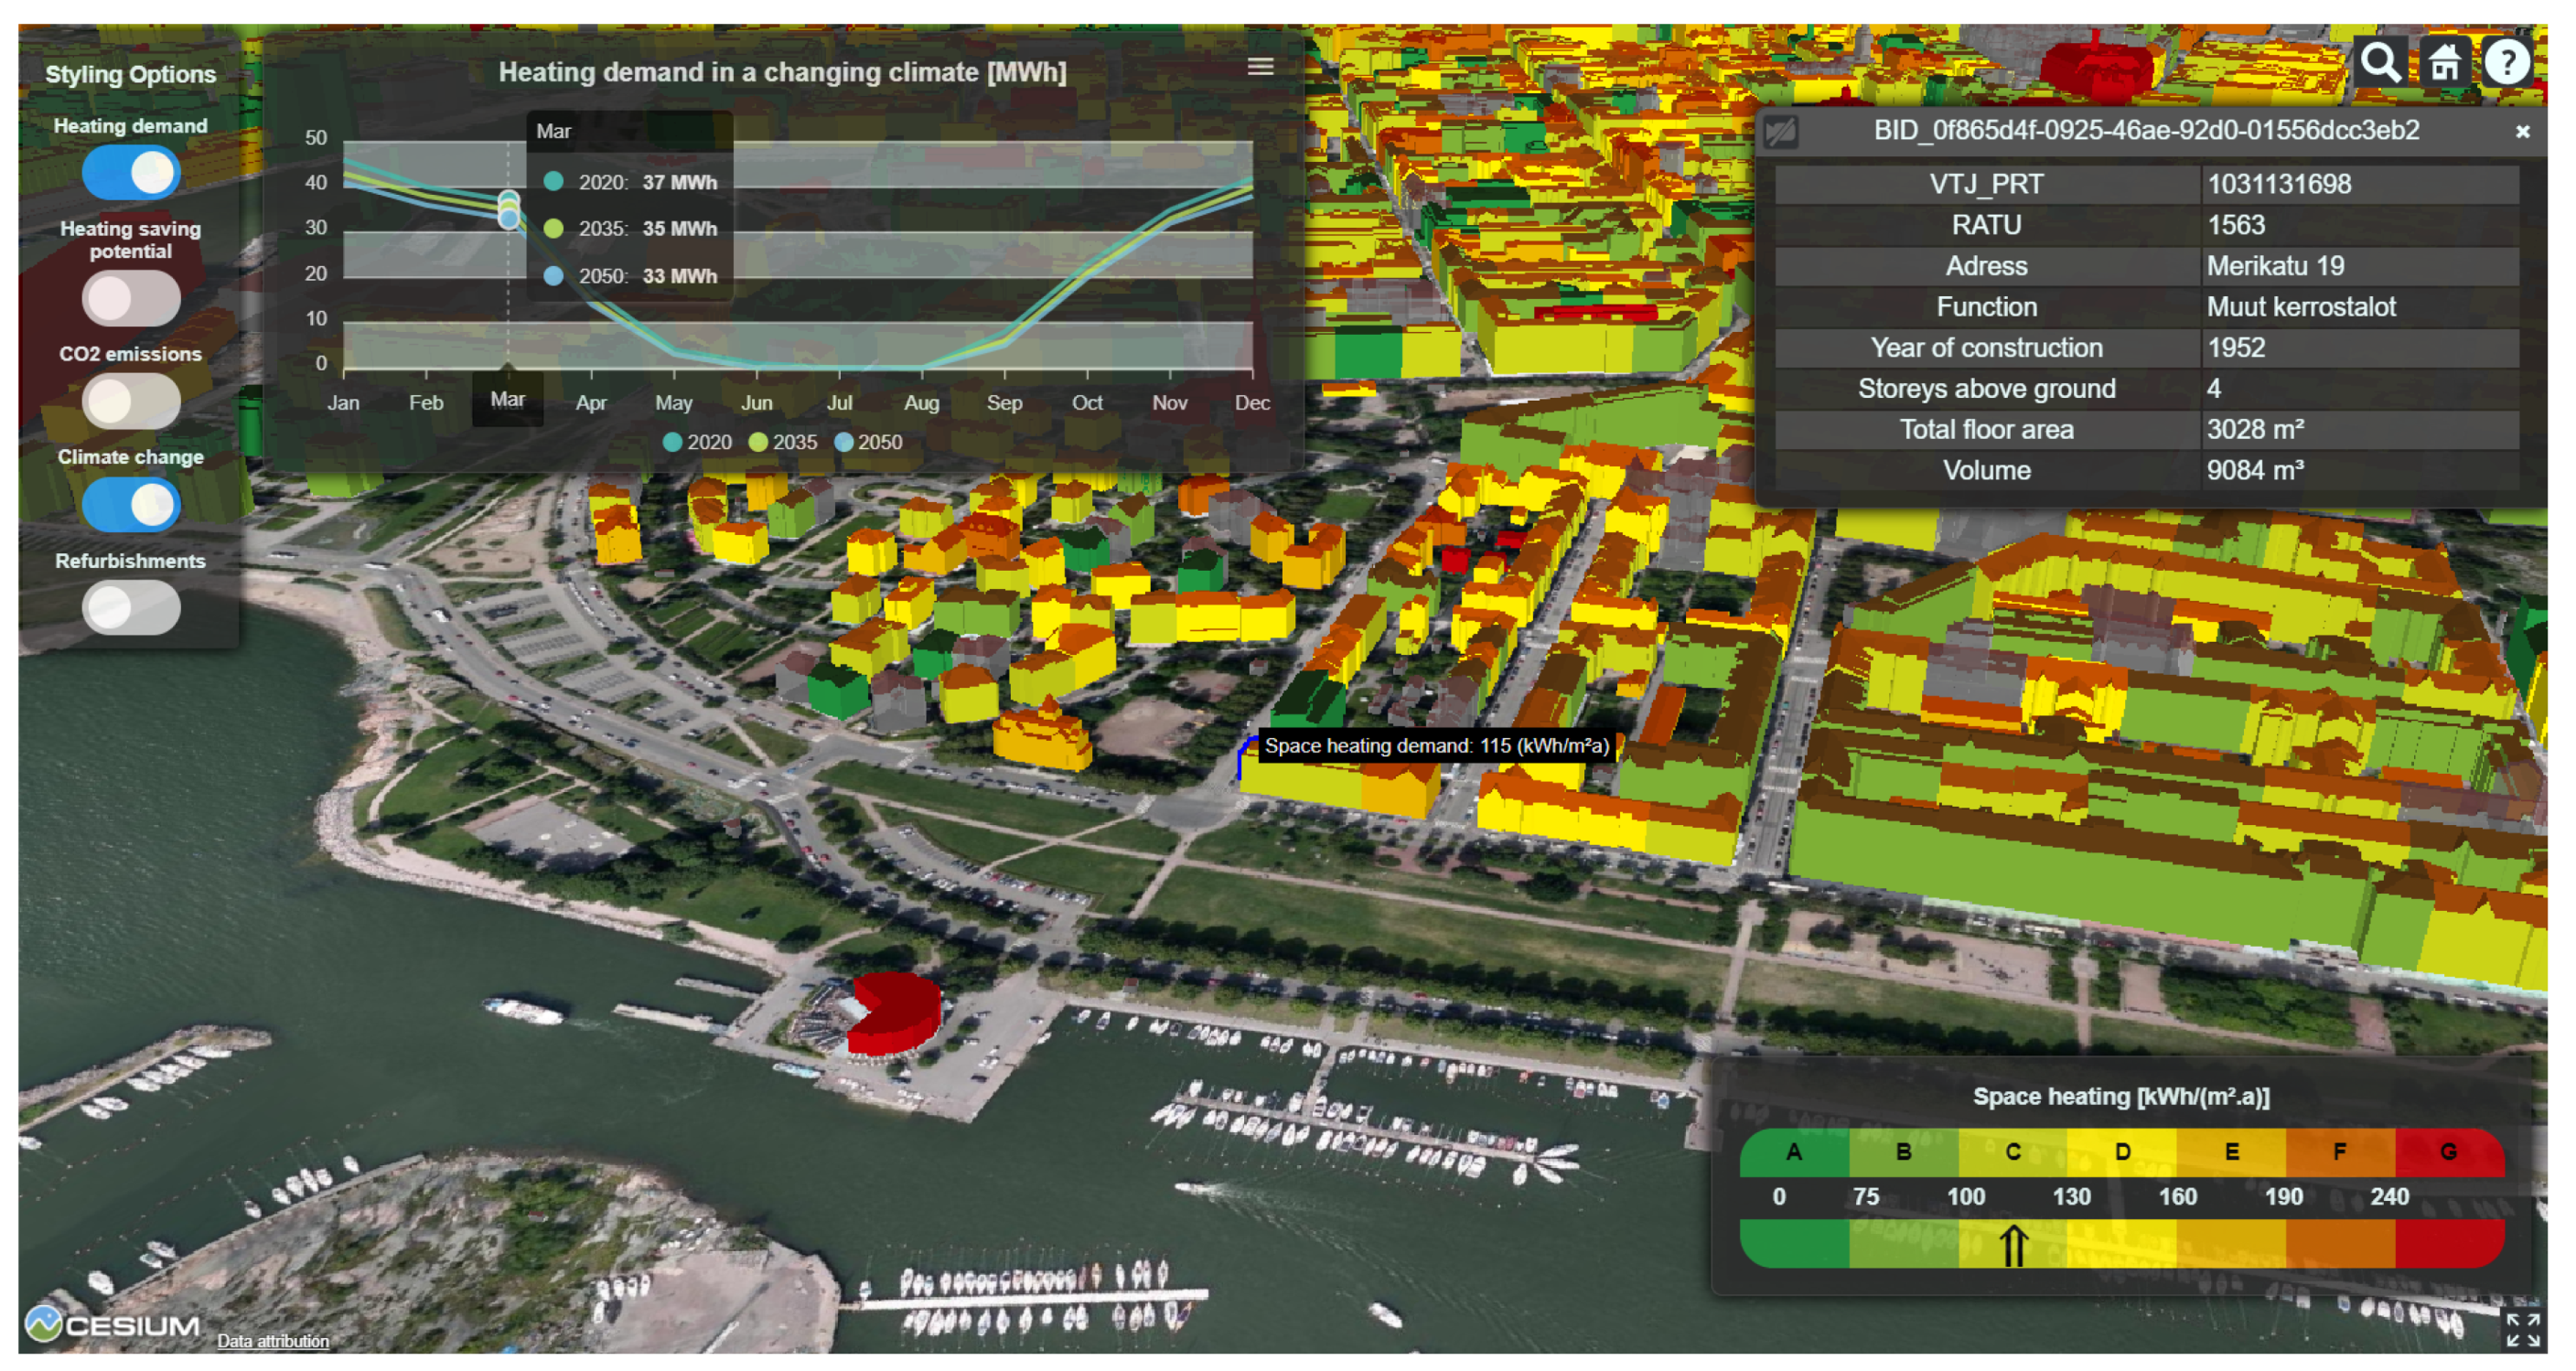
Task: Open the search magnifier tool
Action: coord(2379,63)
